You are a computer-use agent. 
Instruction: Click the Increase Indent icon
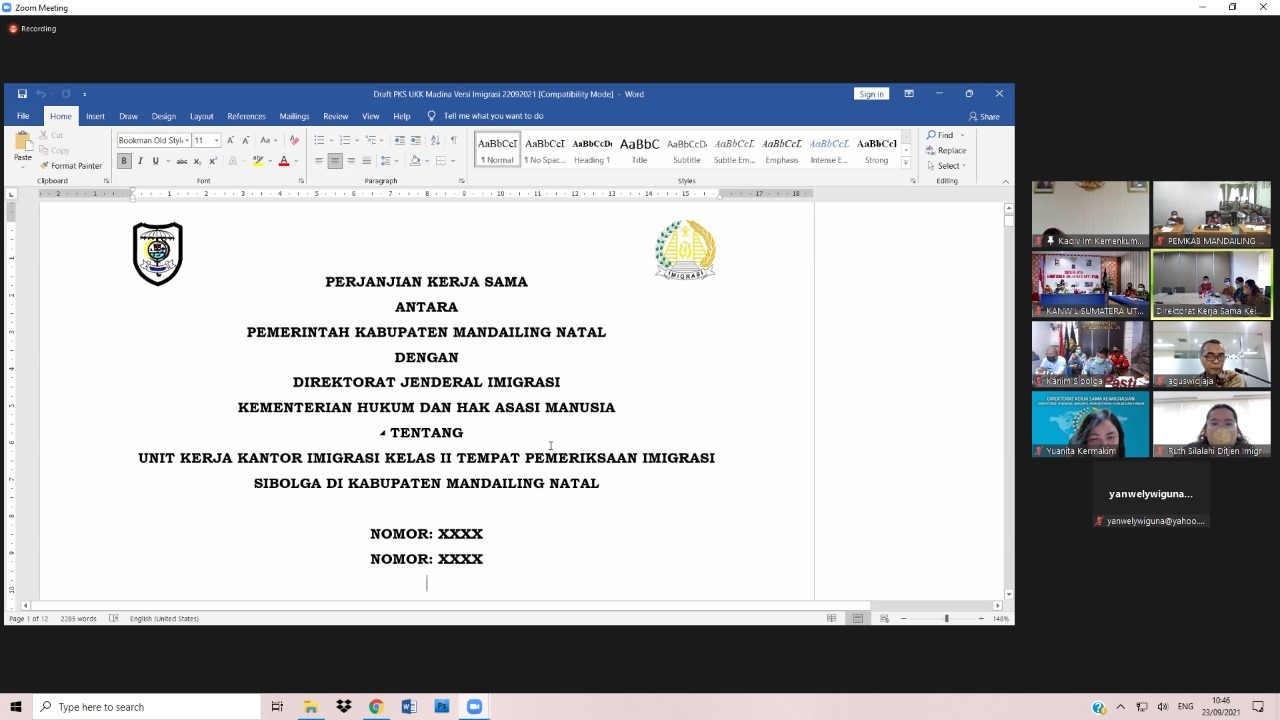click(415, 140)
